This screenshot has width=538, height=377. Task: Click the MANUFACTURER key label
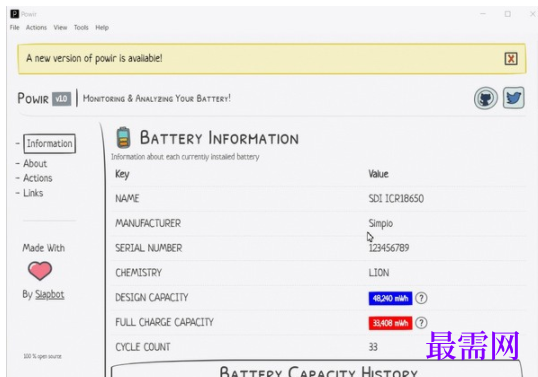148,223
